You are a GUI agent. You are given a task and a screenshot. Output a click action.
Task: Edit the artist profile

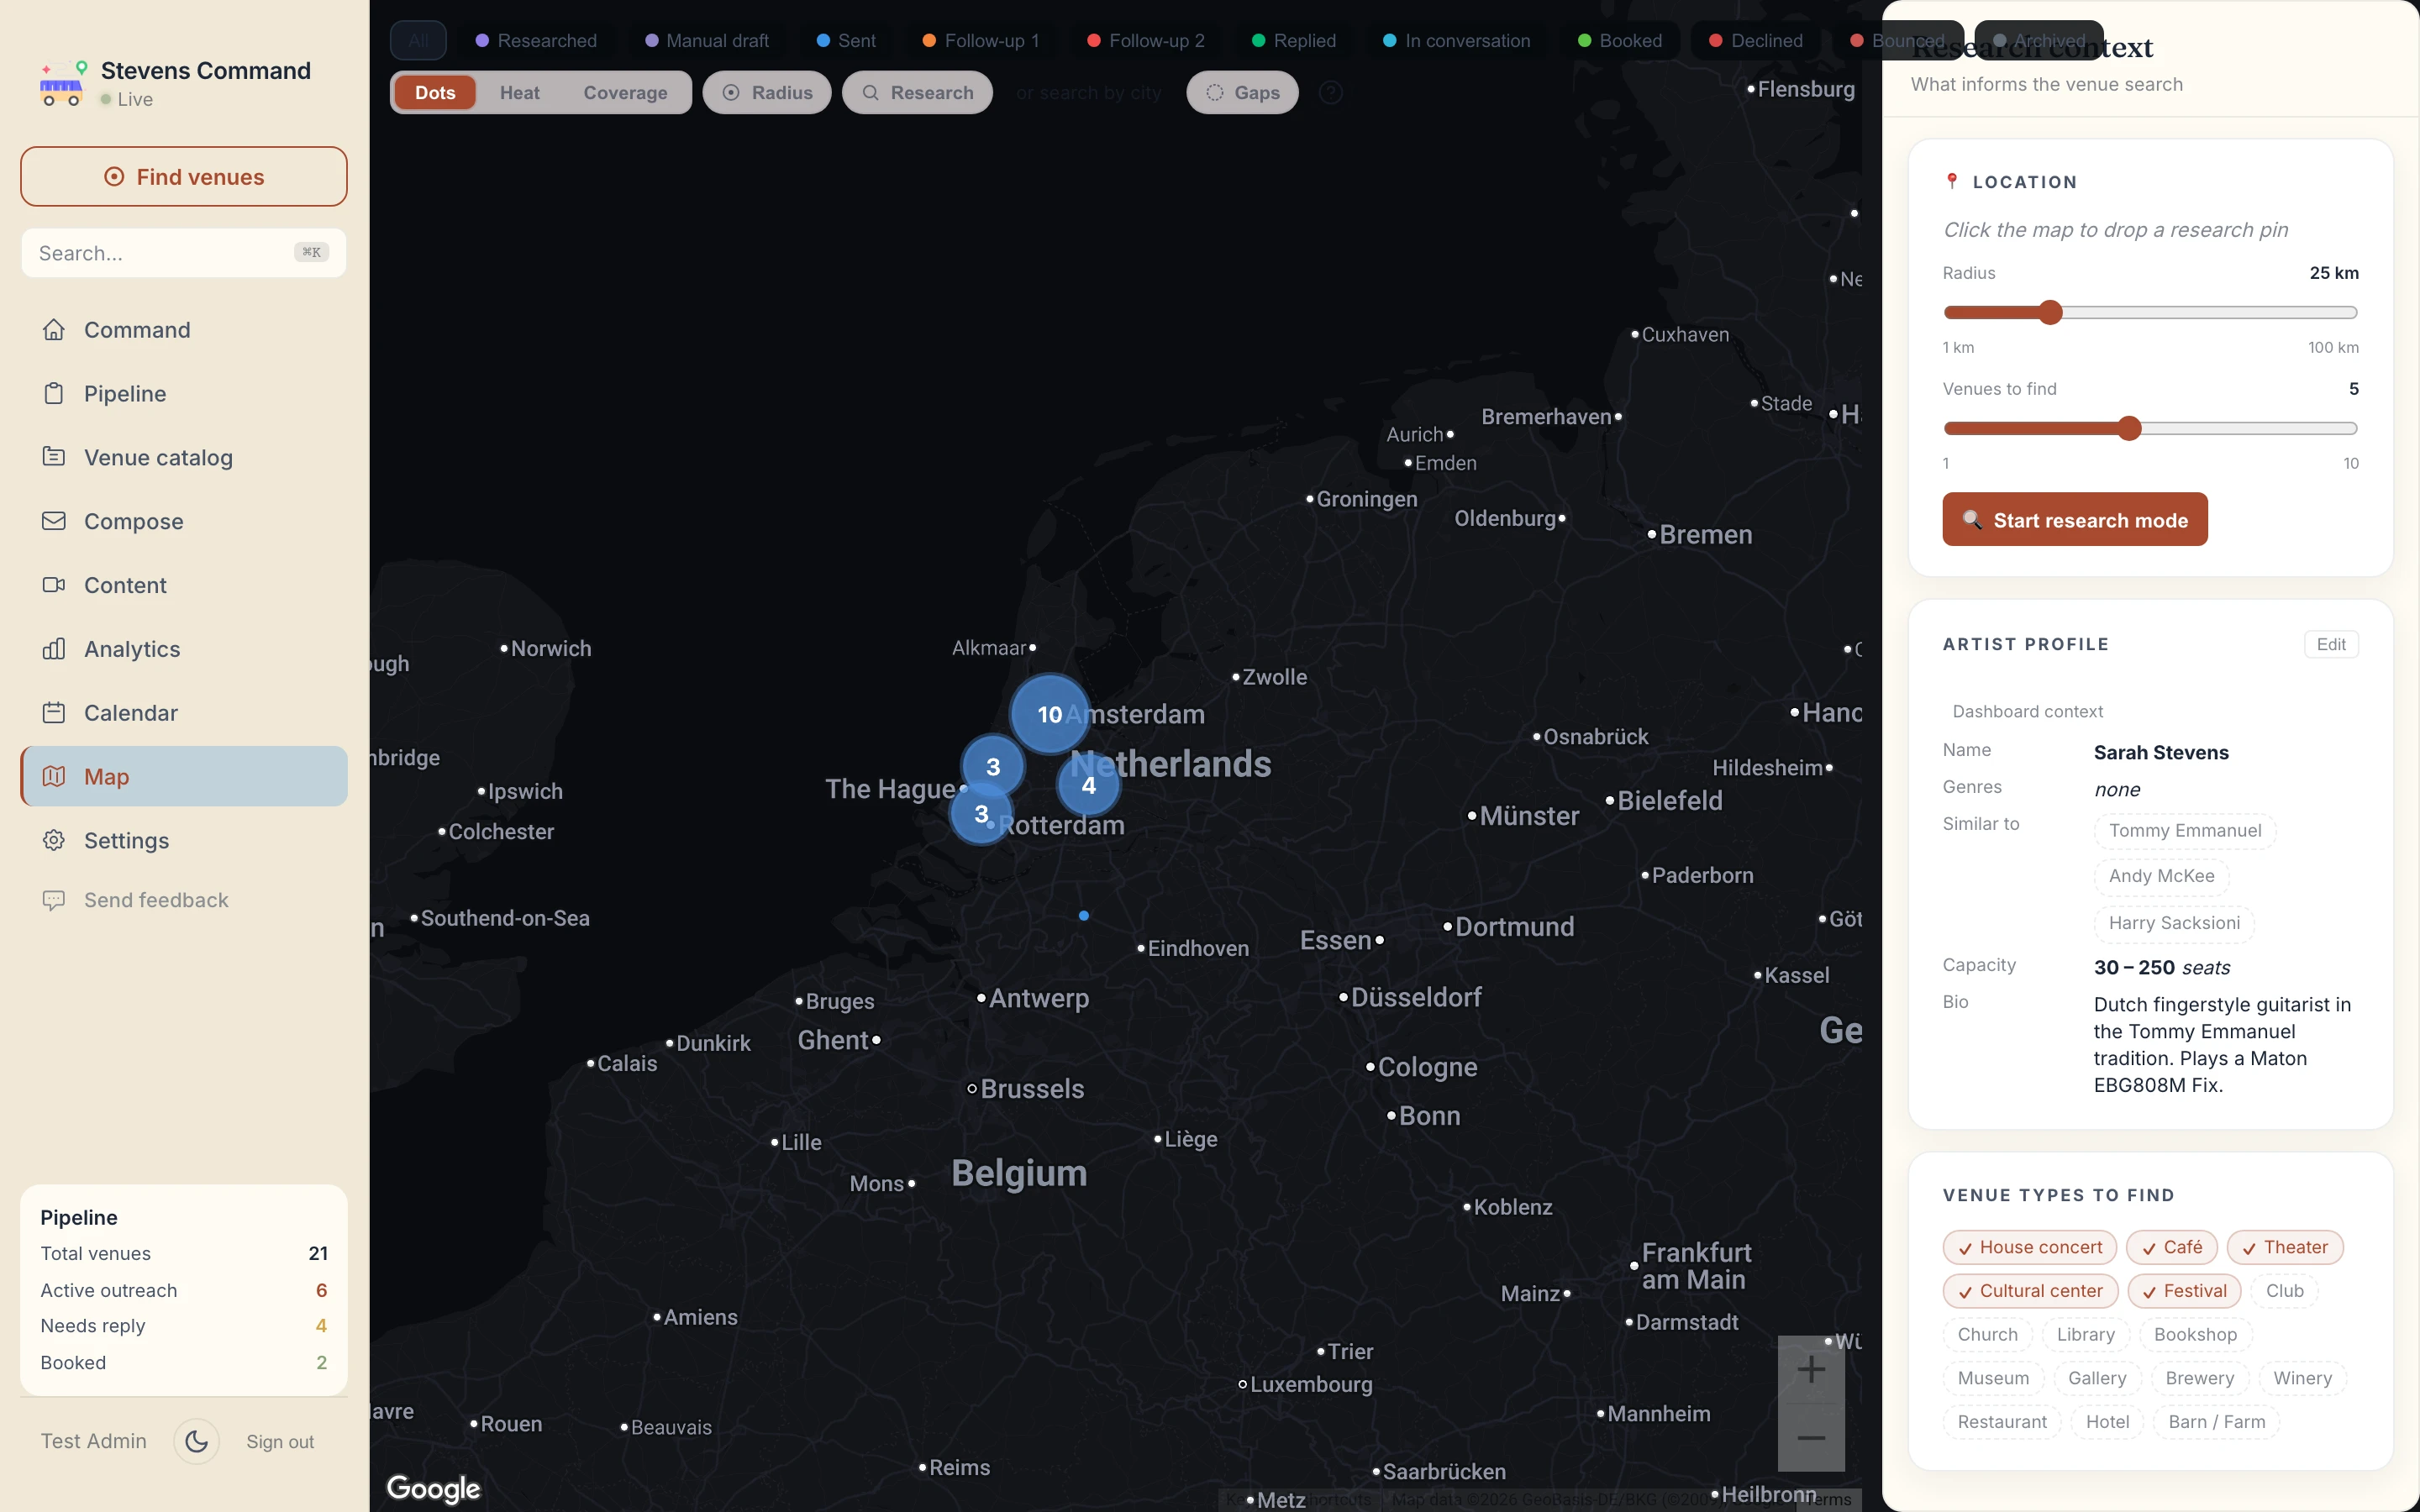[x=2330, y=644]
